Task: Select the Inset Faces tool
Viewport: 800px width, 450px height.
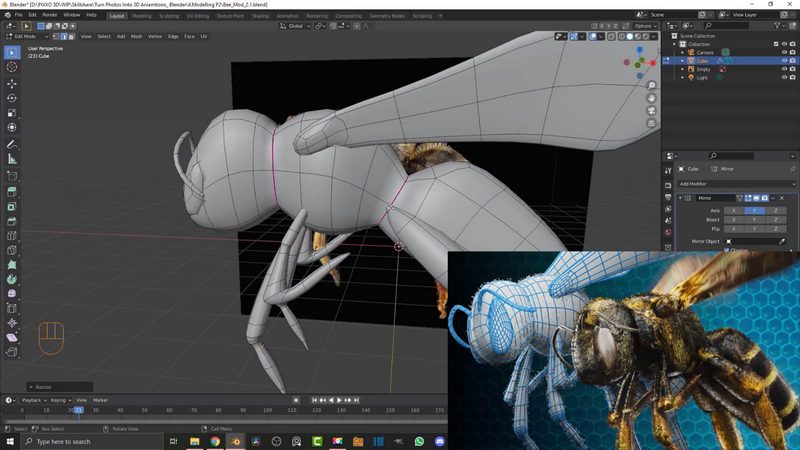Action: pos(12,207)
